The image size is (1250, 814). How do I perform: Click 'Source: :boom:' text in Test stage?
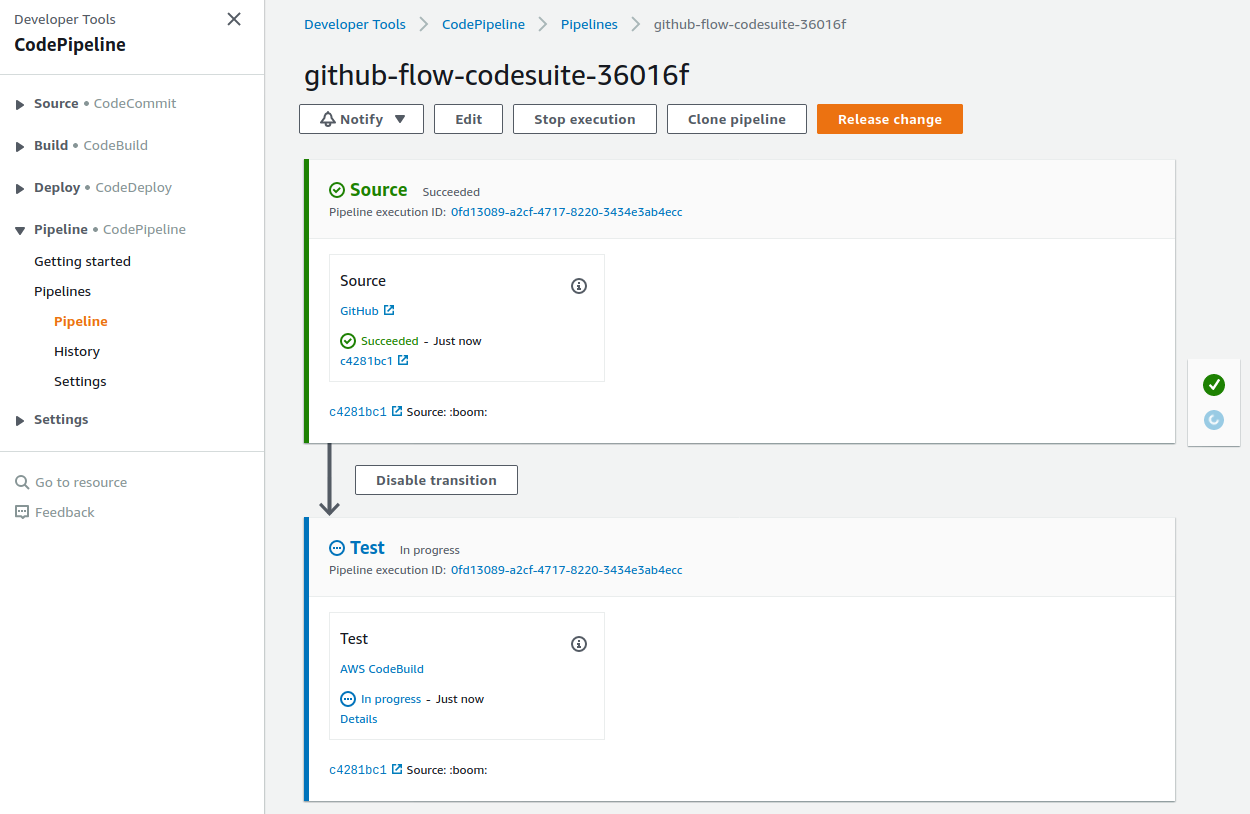(447, 769)
